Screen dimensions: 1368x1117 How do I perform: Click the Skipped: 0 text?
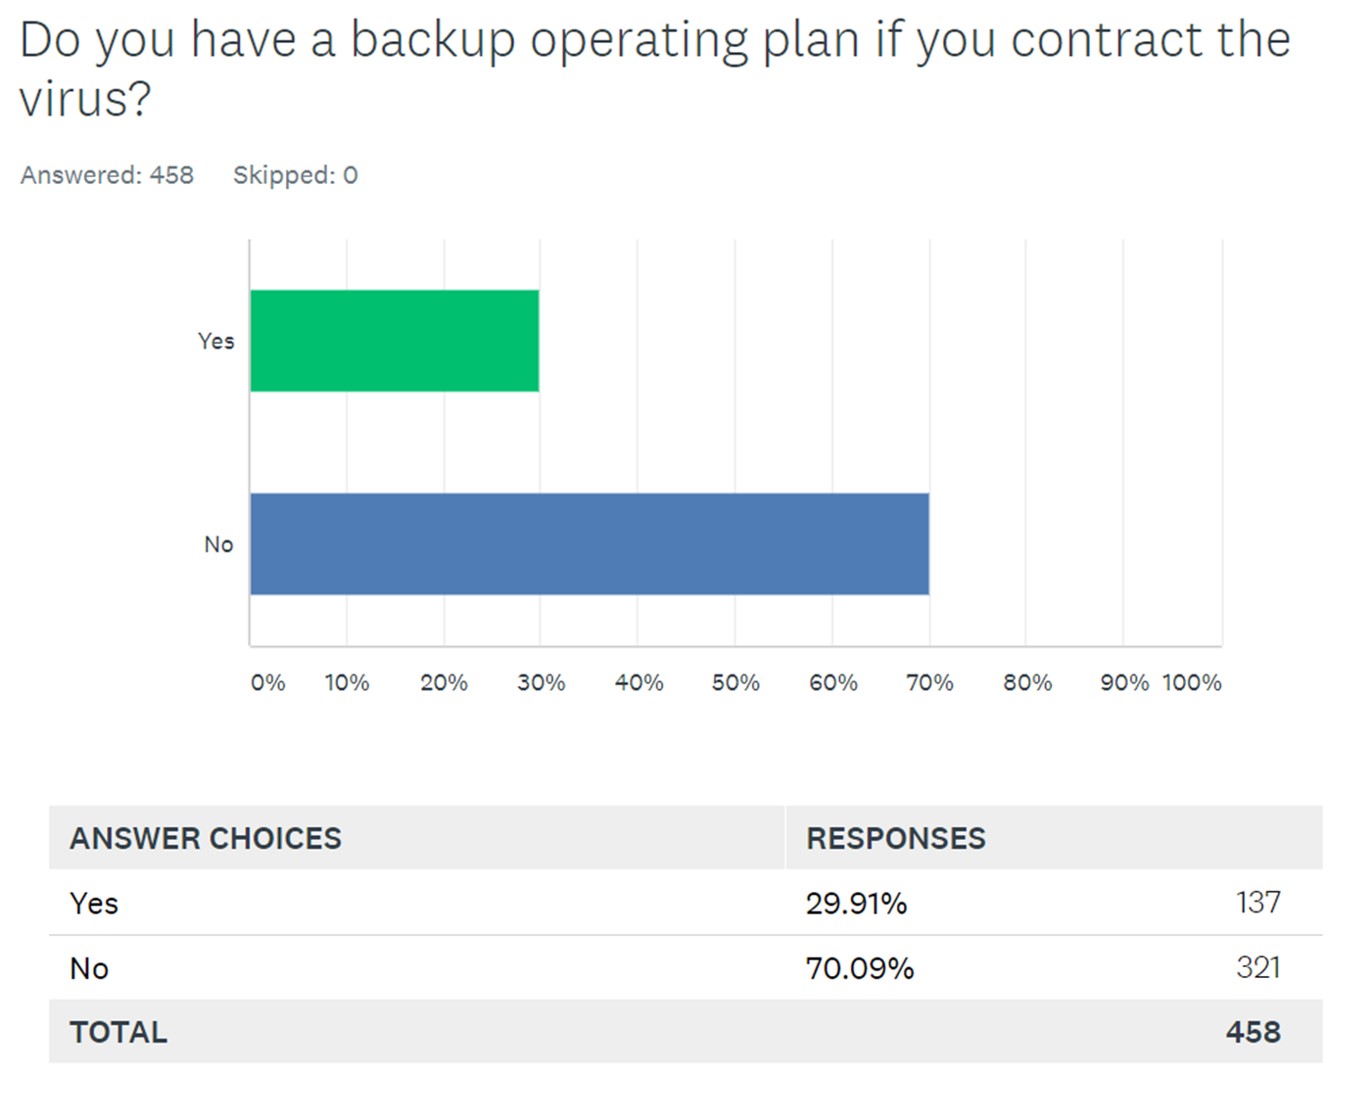point(295,175)
